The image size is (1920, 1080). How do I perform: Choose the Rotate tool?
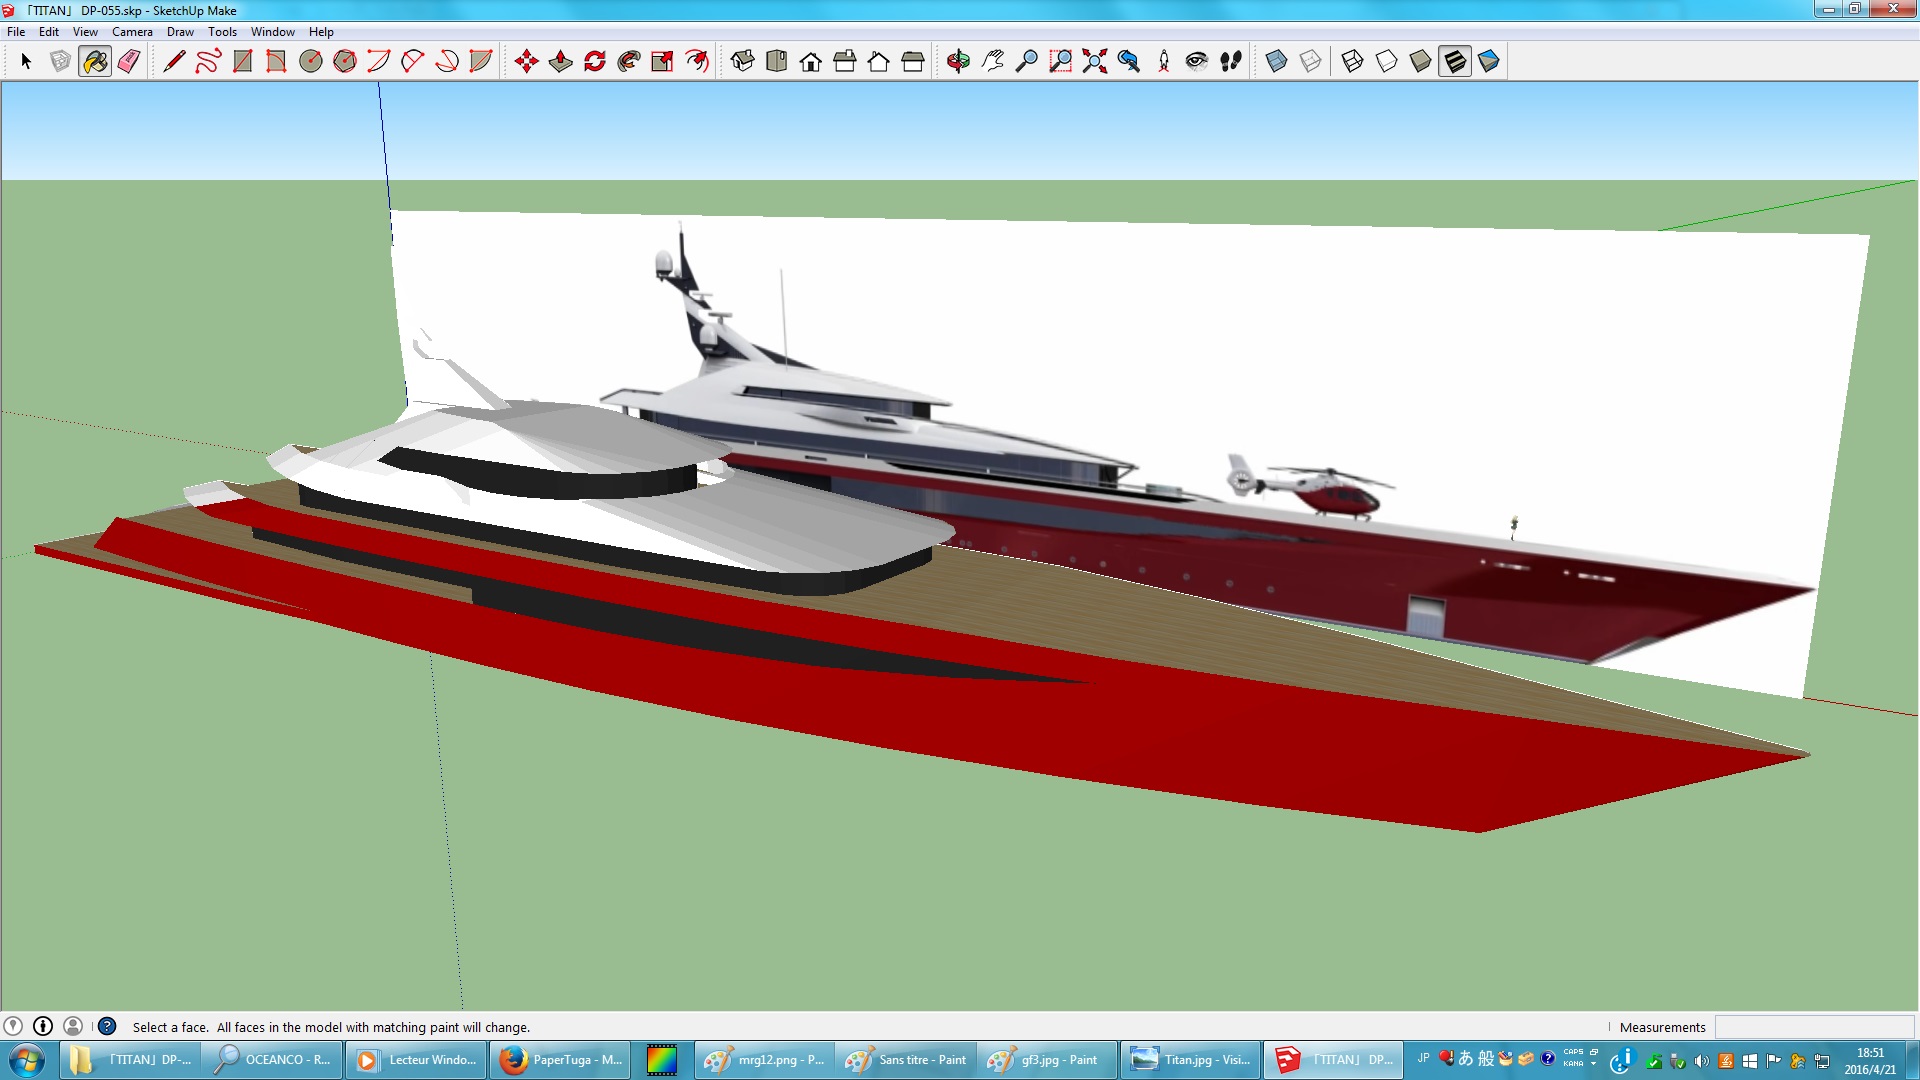[x=595, y=62]
